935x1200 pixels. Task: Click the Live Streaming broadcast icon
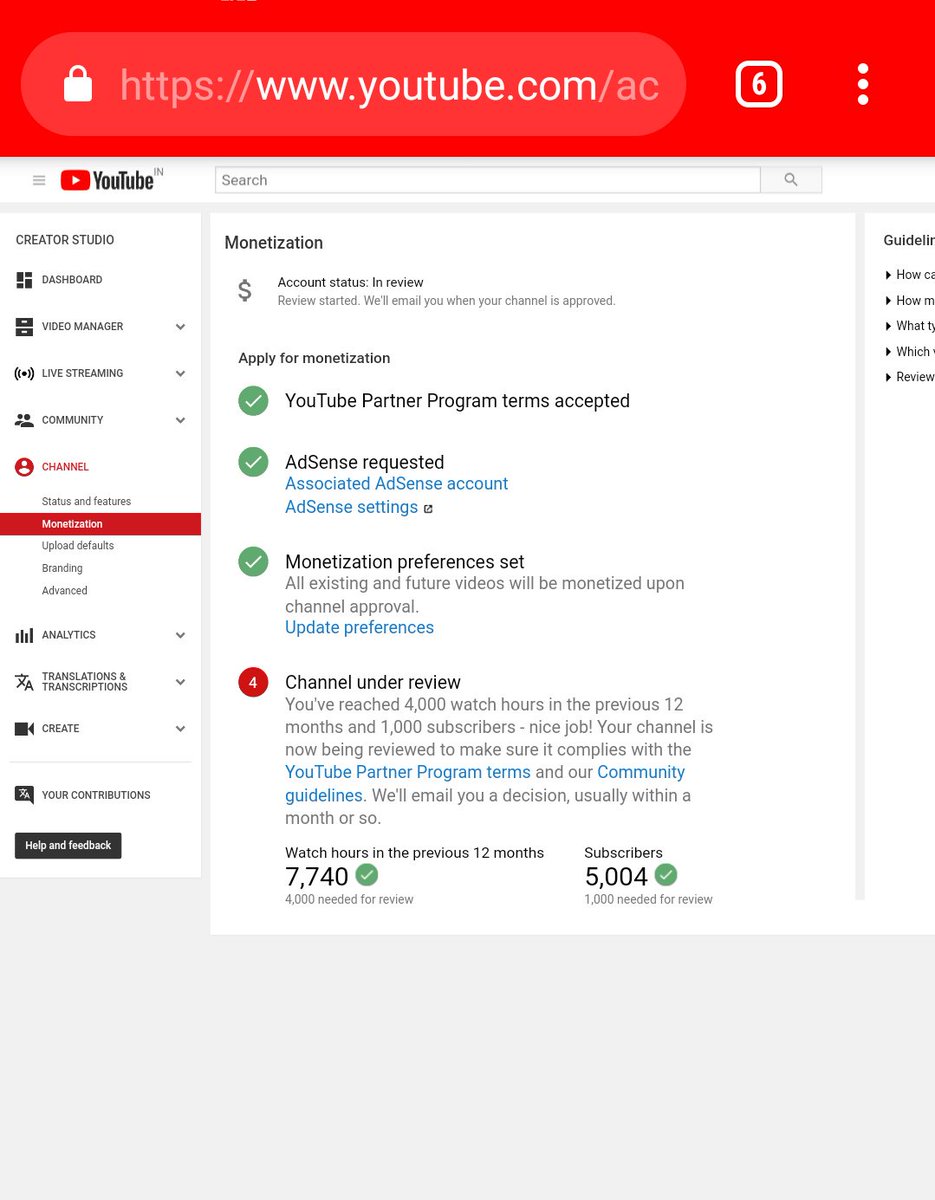click(x=24, y=374)
